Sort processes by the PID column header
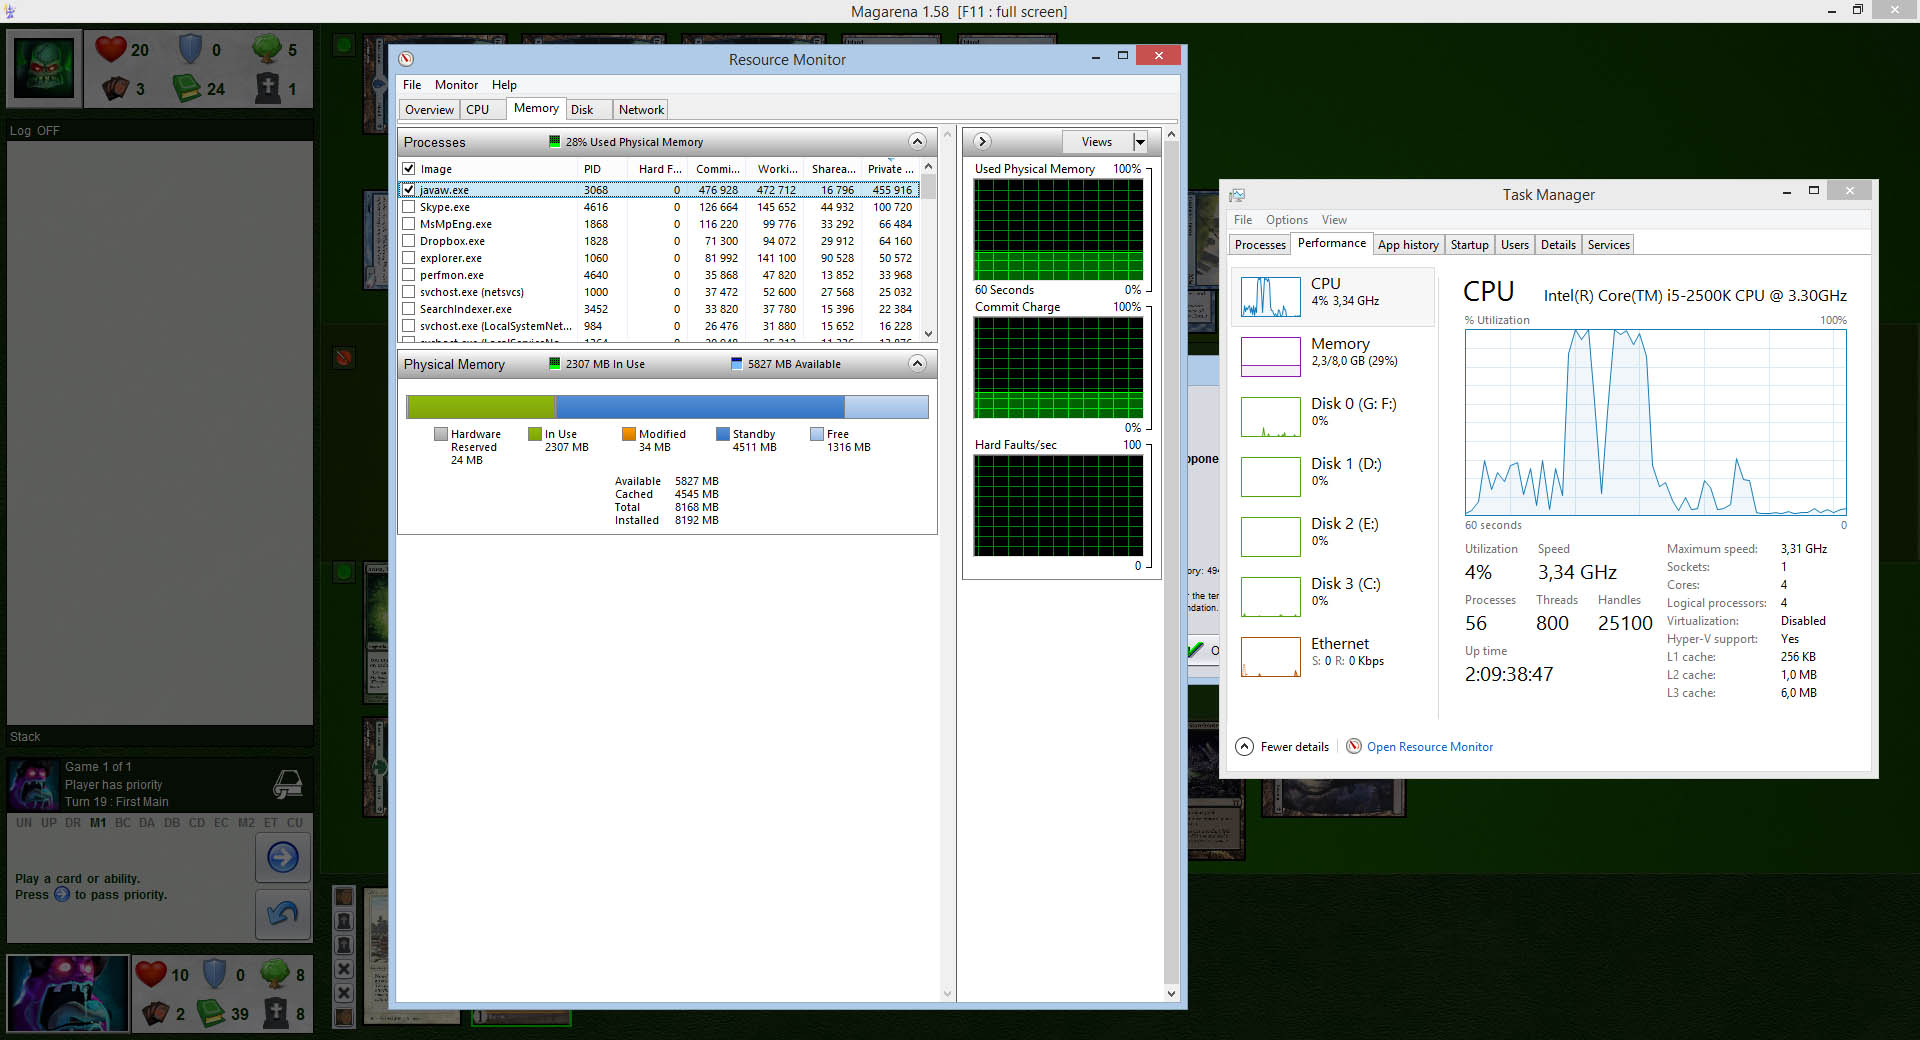The width and height of the screenshot is (1920, 1040). click(x=593, y=169)
